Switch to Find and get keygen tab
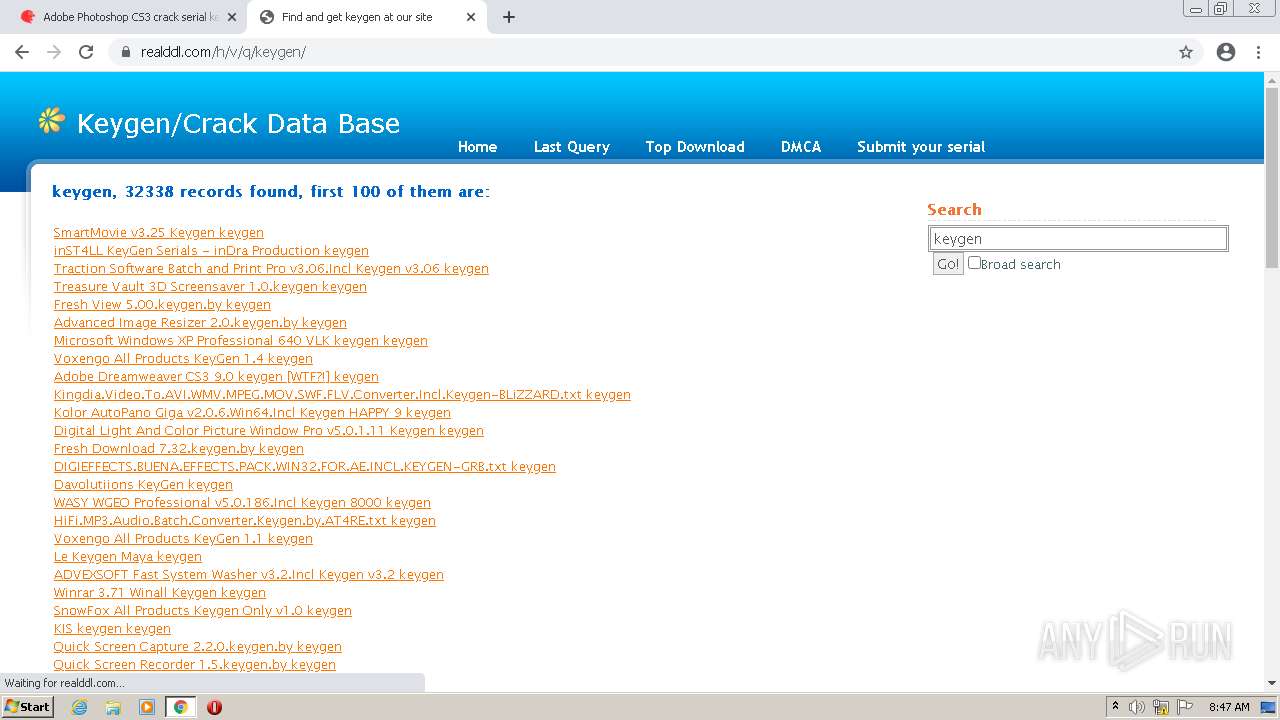Screen dimensions: 1280x720 367,17
